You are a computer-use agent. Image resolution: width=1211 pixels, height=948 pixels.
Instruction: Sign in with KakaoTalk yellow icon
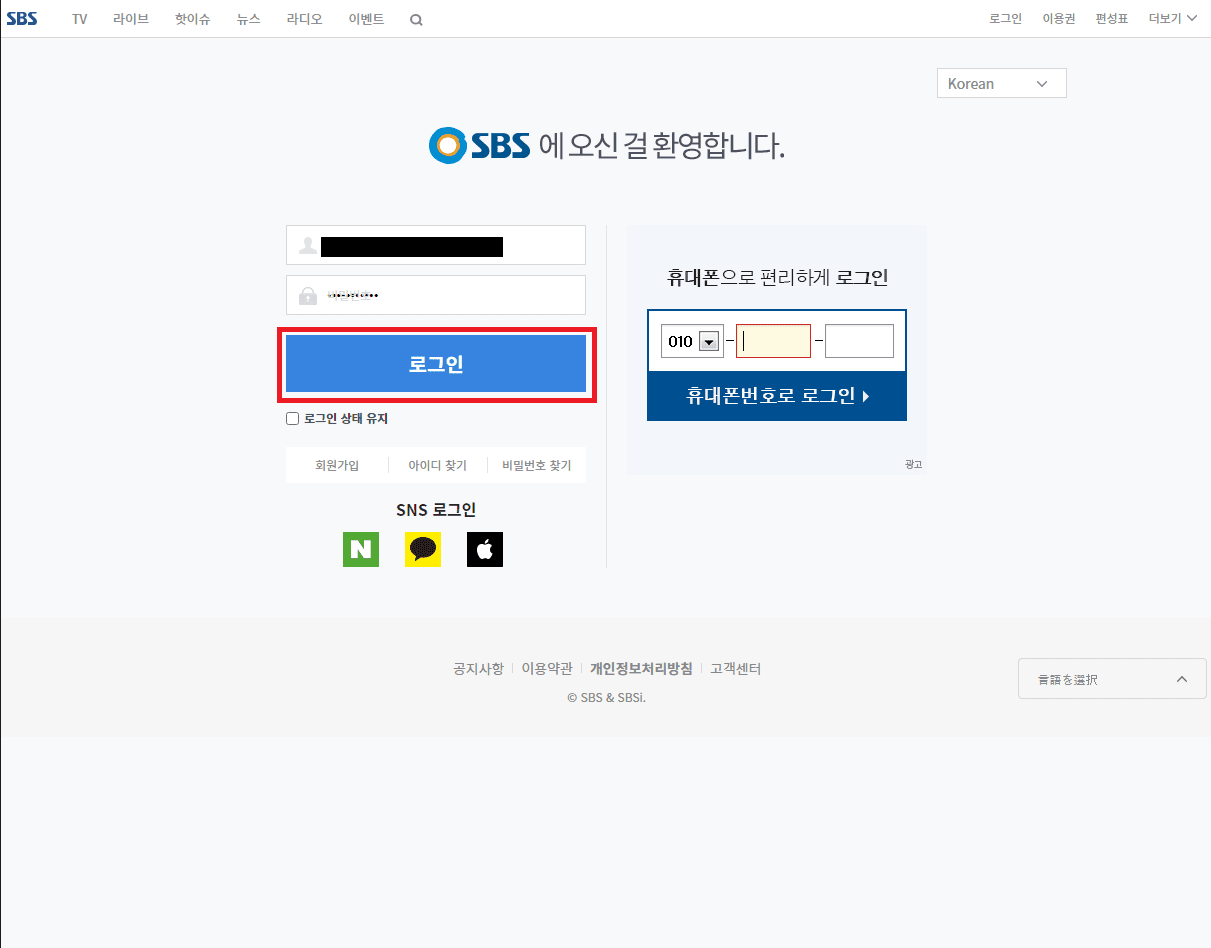click(x=423, y=549)
